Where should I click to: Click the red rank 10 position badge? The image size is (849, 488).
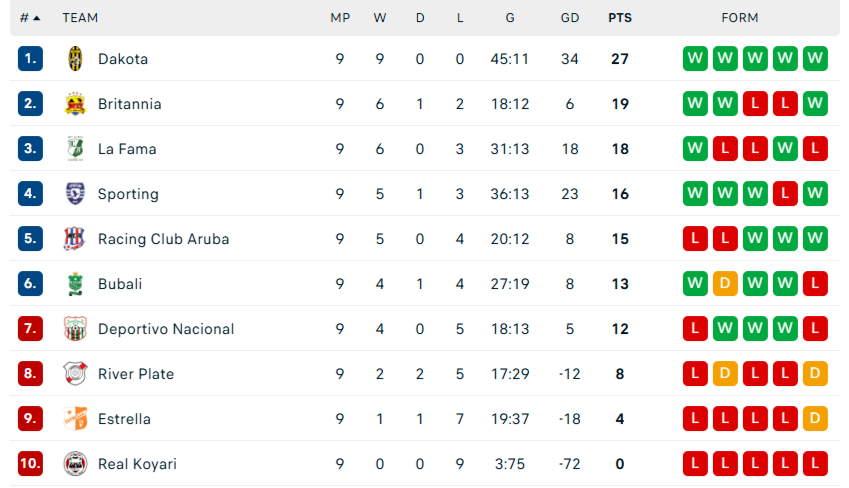[x=30, y=464]
